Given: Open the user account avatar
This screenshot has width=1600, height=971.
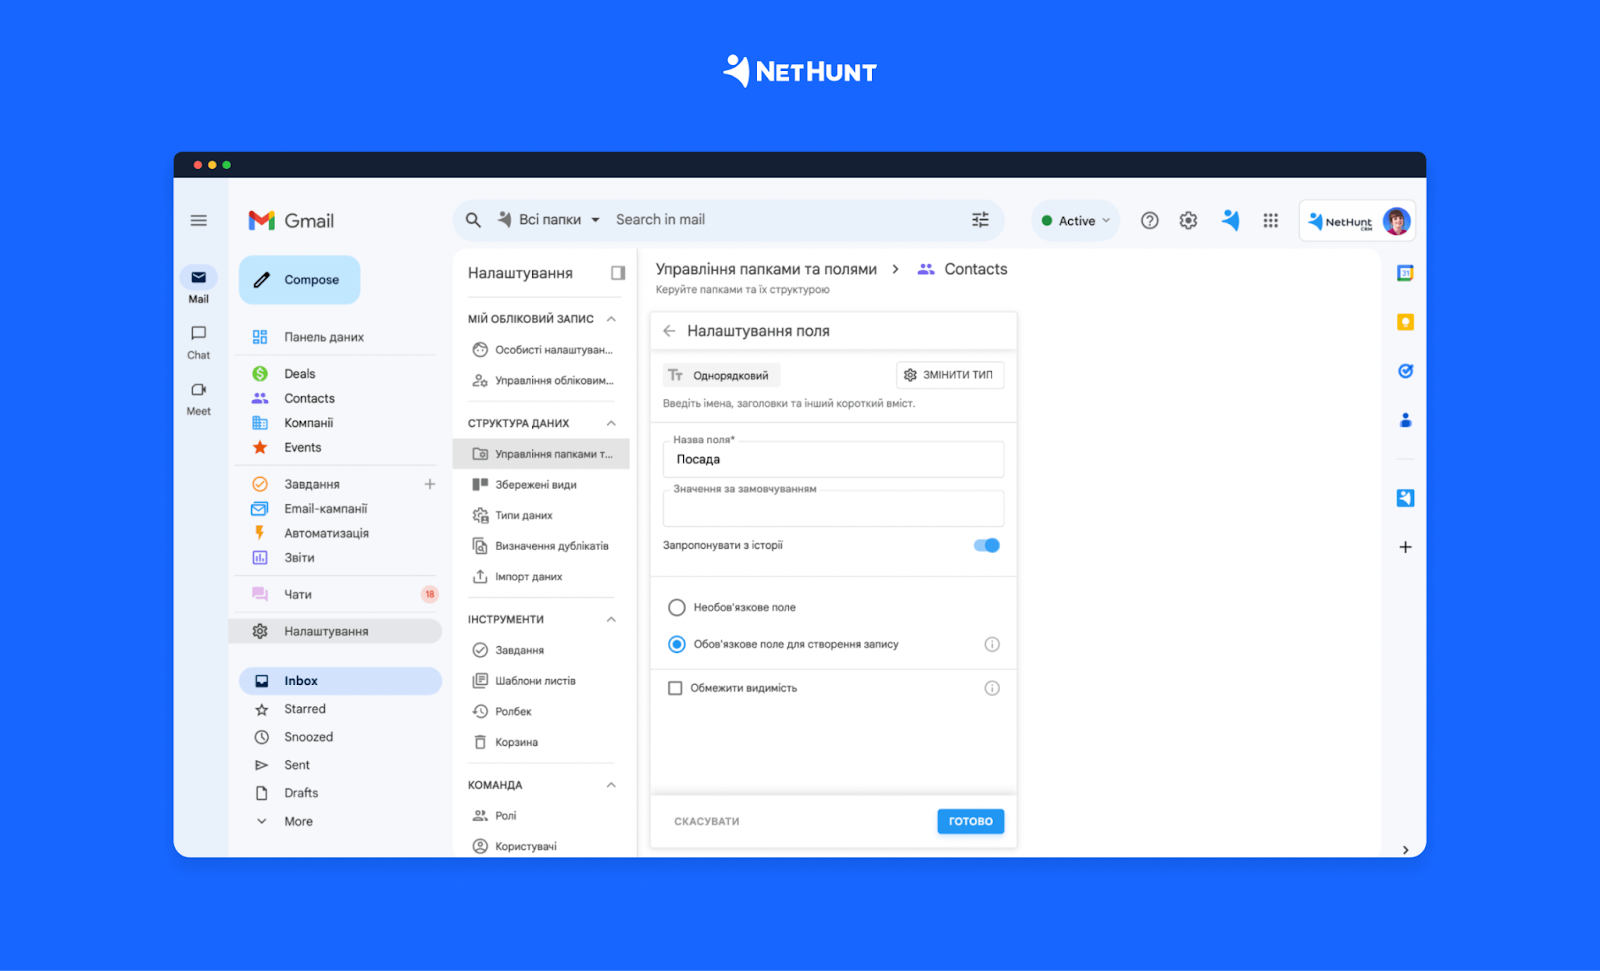Looking at the screenshot, I should point(1397,221).
